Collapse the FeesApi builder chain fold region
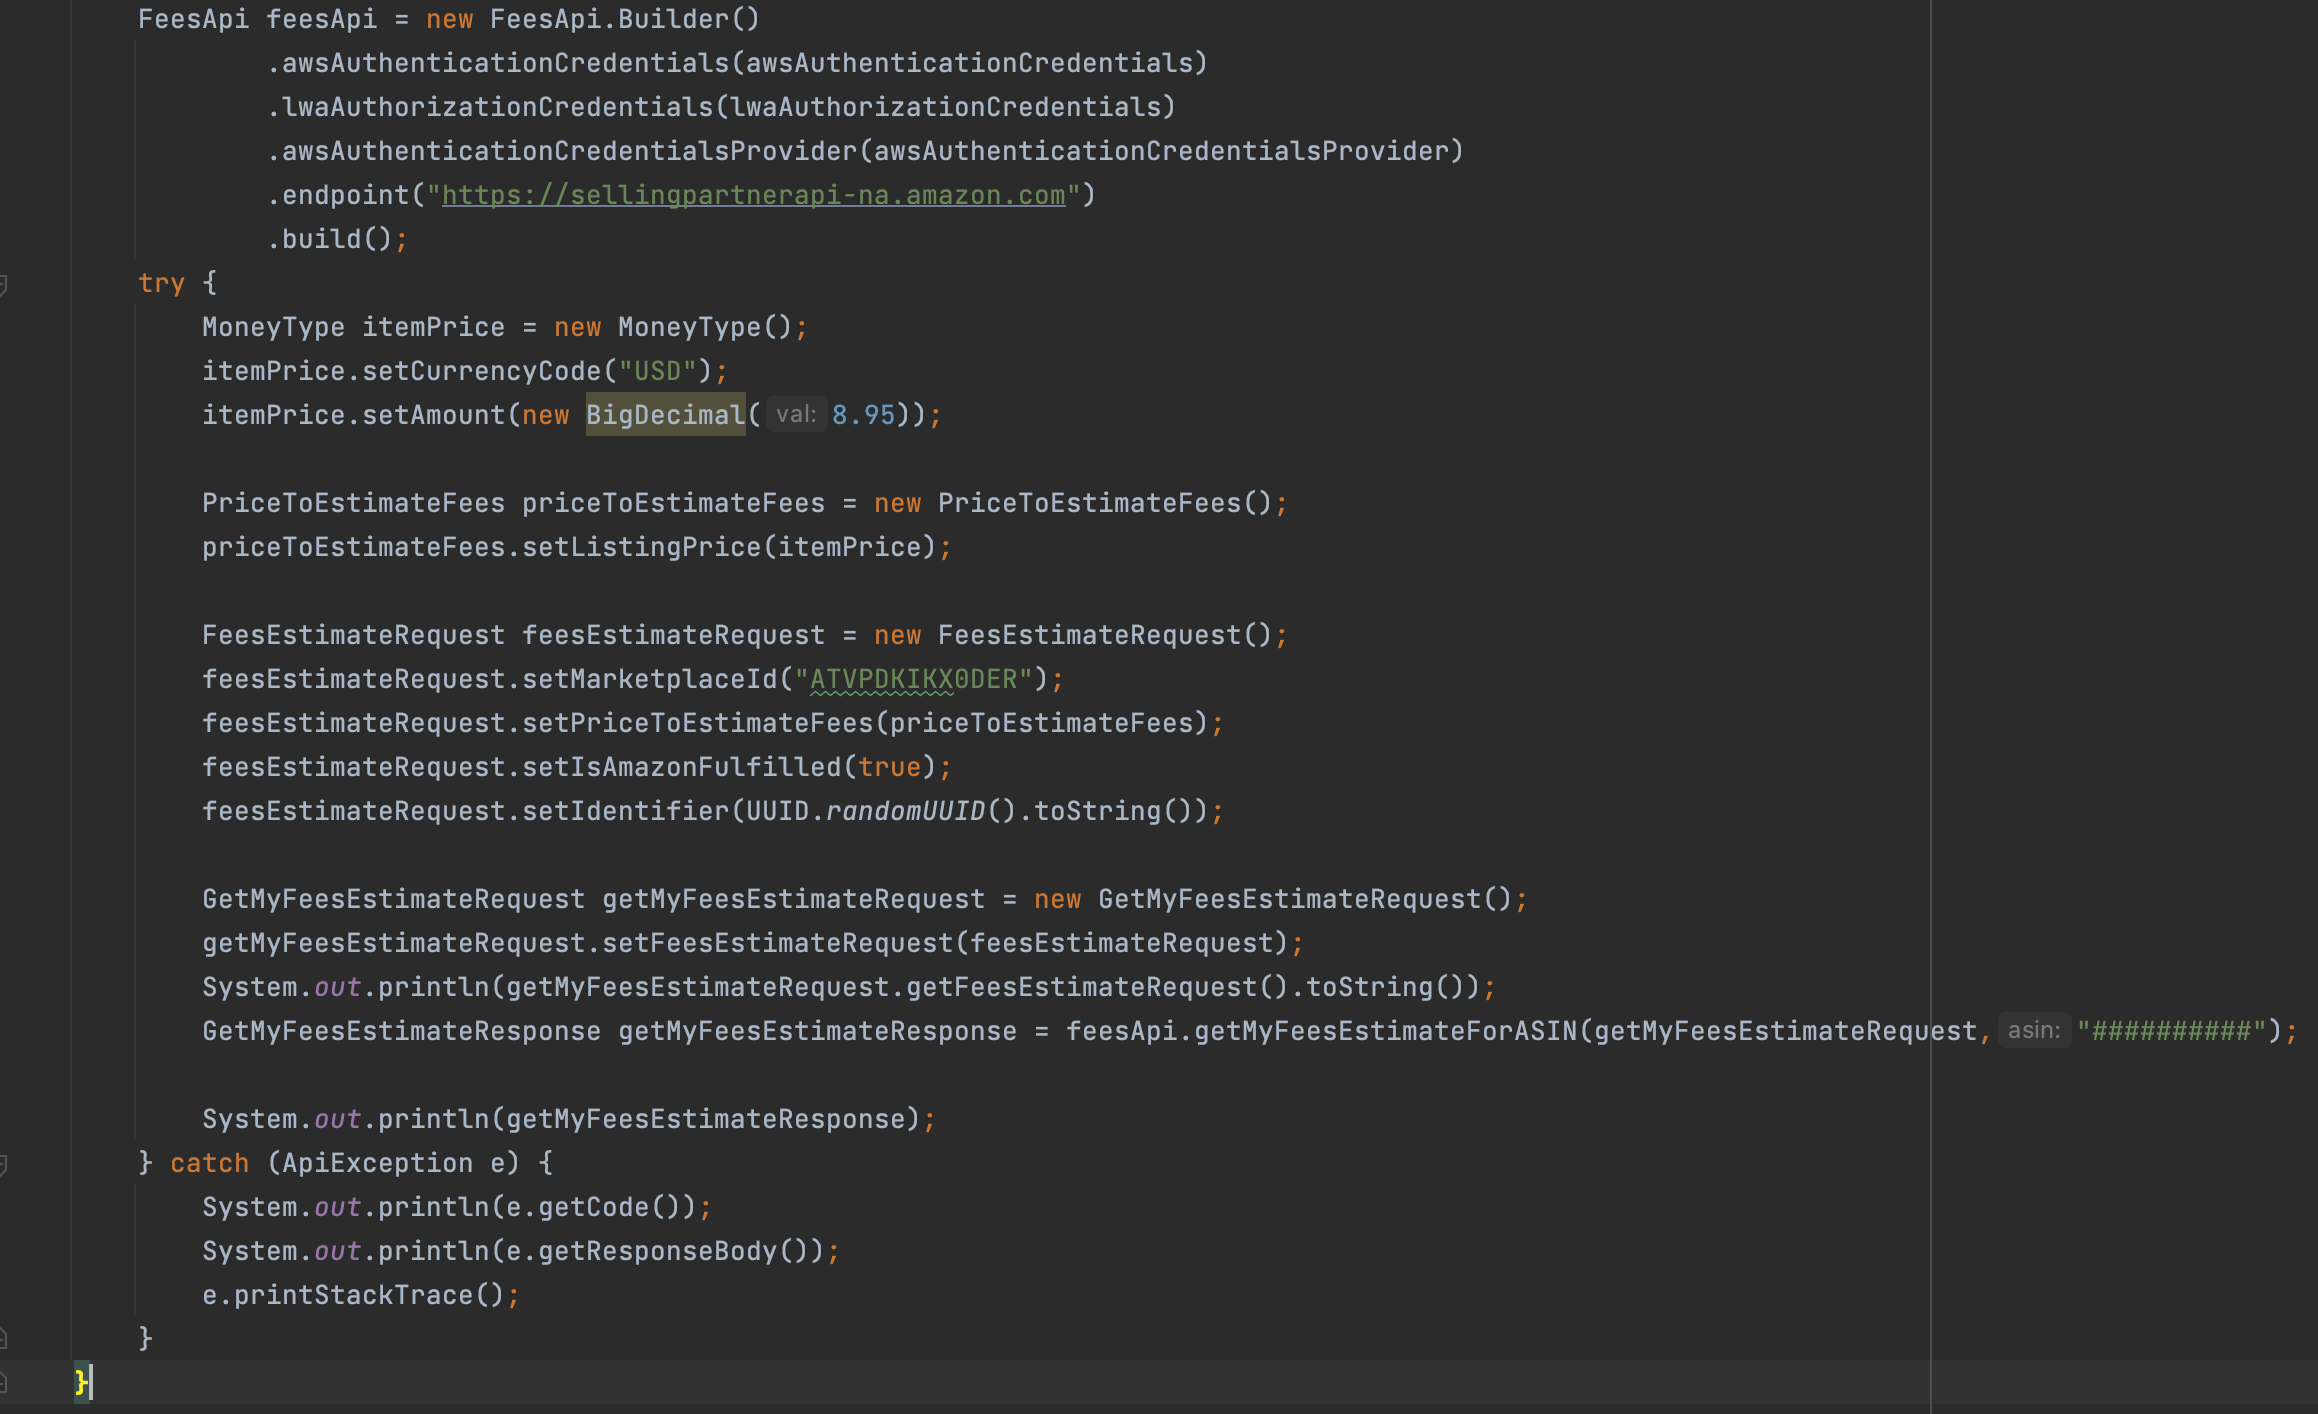The width and height of the screenshot is (2318, 1414). (x=5, y=18)
